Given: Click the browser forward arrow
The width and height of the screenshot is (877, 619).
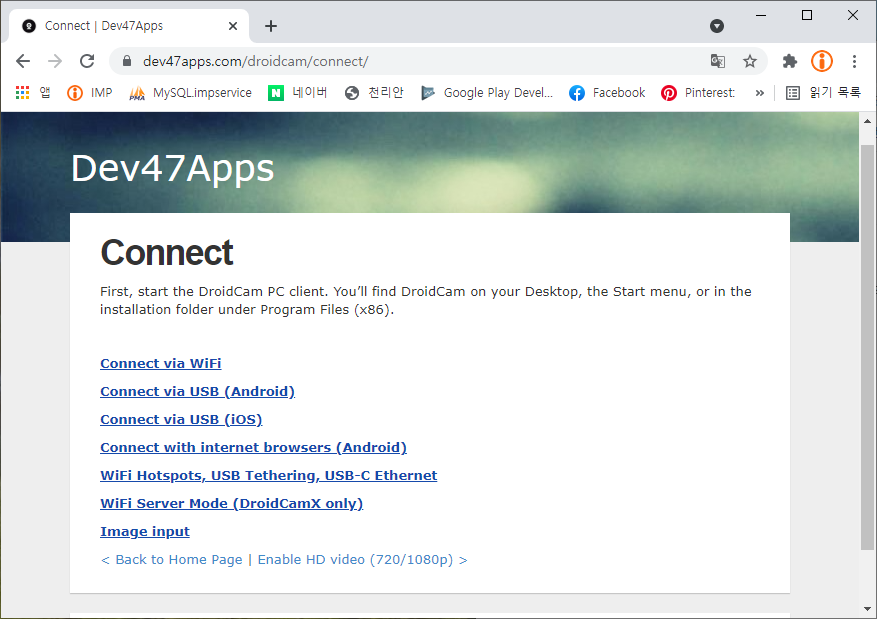Looking at the screenshot, I should pos(55,61).
